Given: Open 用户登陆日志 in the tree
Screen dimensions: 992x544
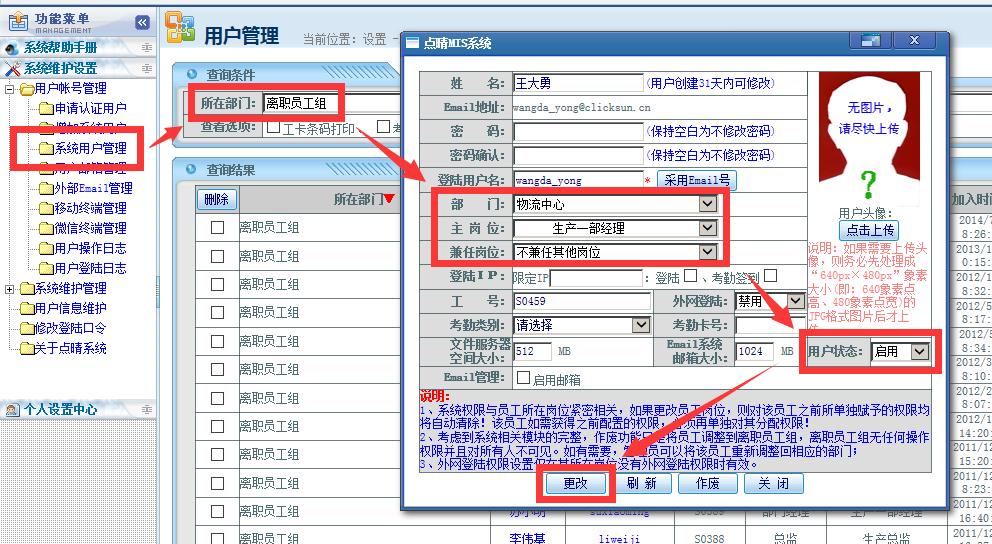Looking at the screenshot, I should [x=90, y=268].
